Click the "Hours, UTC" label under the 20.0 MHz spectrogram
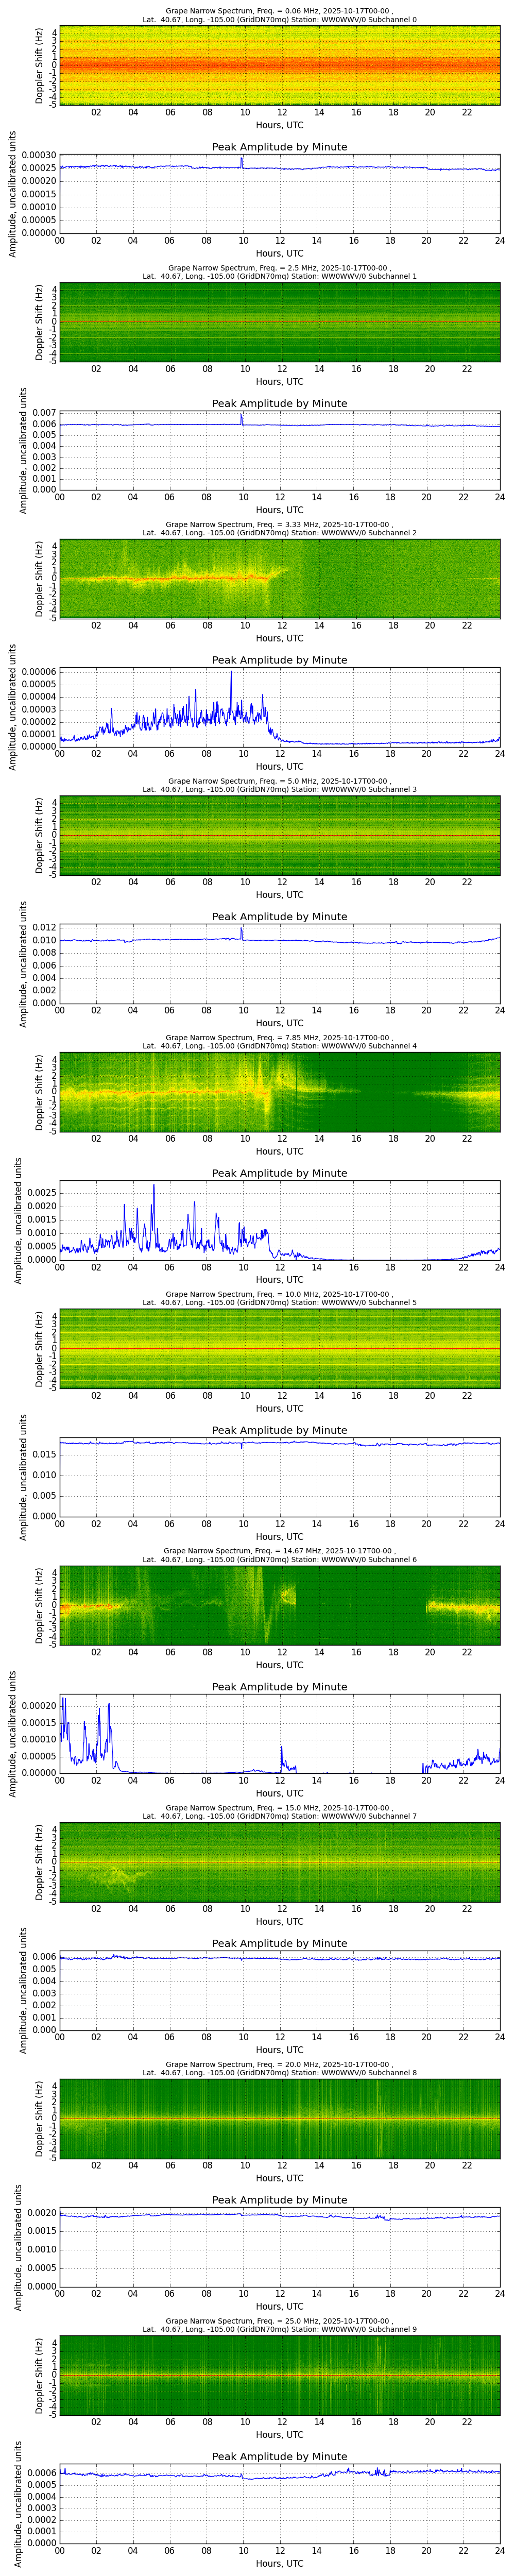Image resolution: width=515 pixels, height=2576 pixels. click(279, 2179)
